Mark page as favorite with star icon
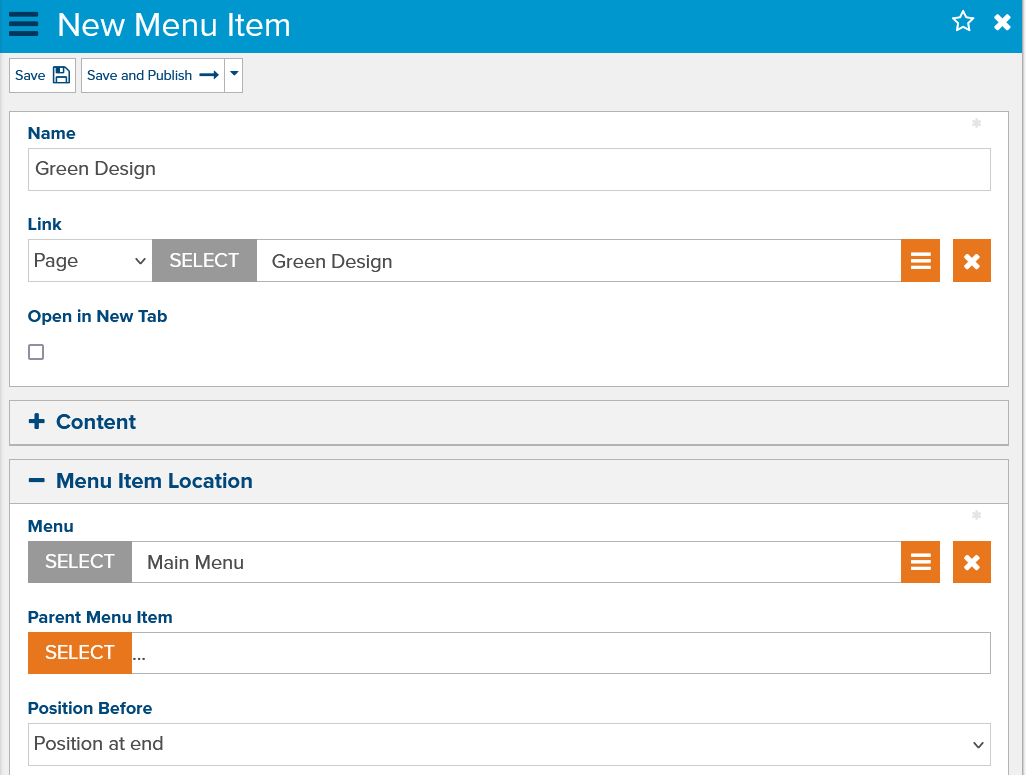1026x775 pixels. 963,22
